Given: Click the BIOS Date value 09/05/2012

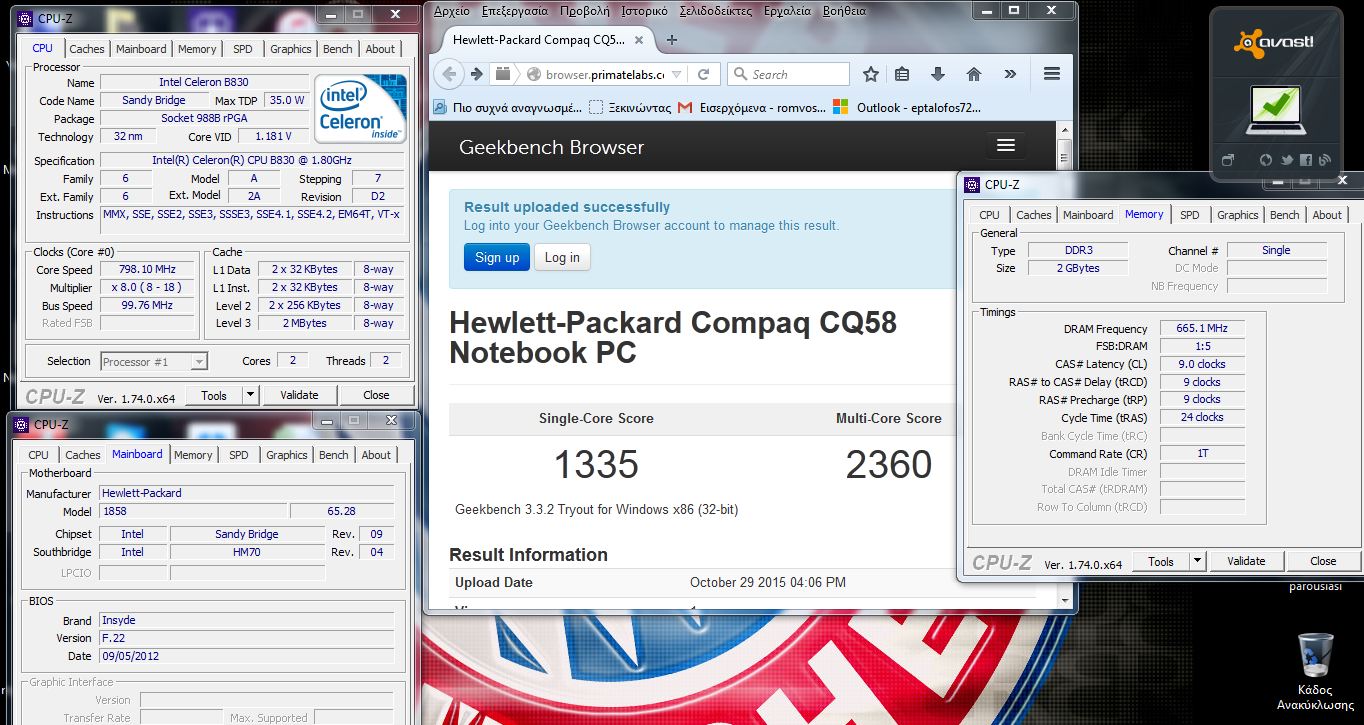Looking at the screenshot, I should (x=247, y=656).
